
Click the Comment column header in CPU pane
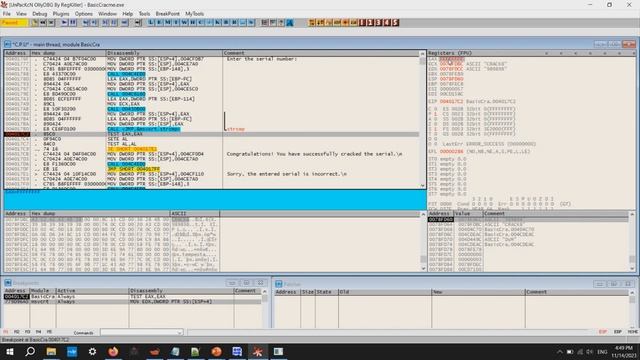tap(321, 53)
